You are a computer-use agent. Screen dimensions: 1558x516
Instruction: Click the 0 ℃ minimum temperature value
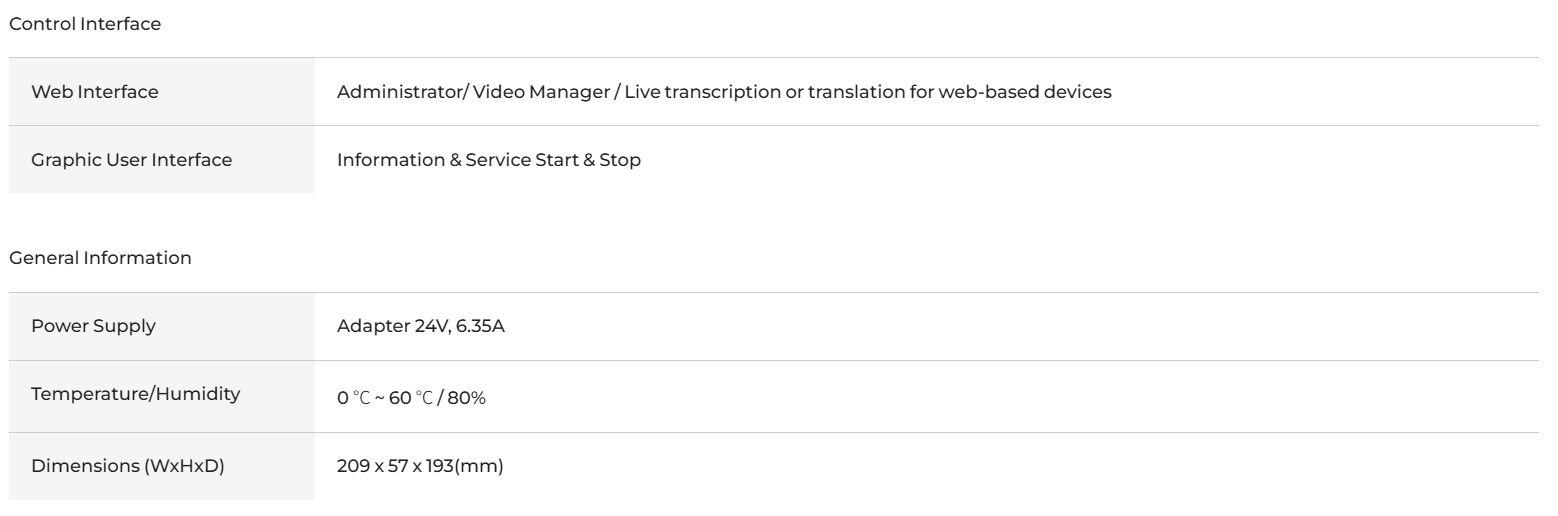click(x=348, y=397)
